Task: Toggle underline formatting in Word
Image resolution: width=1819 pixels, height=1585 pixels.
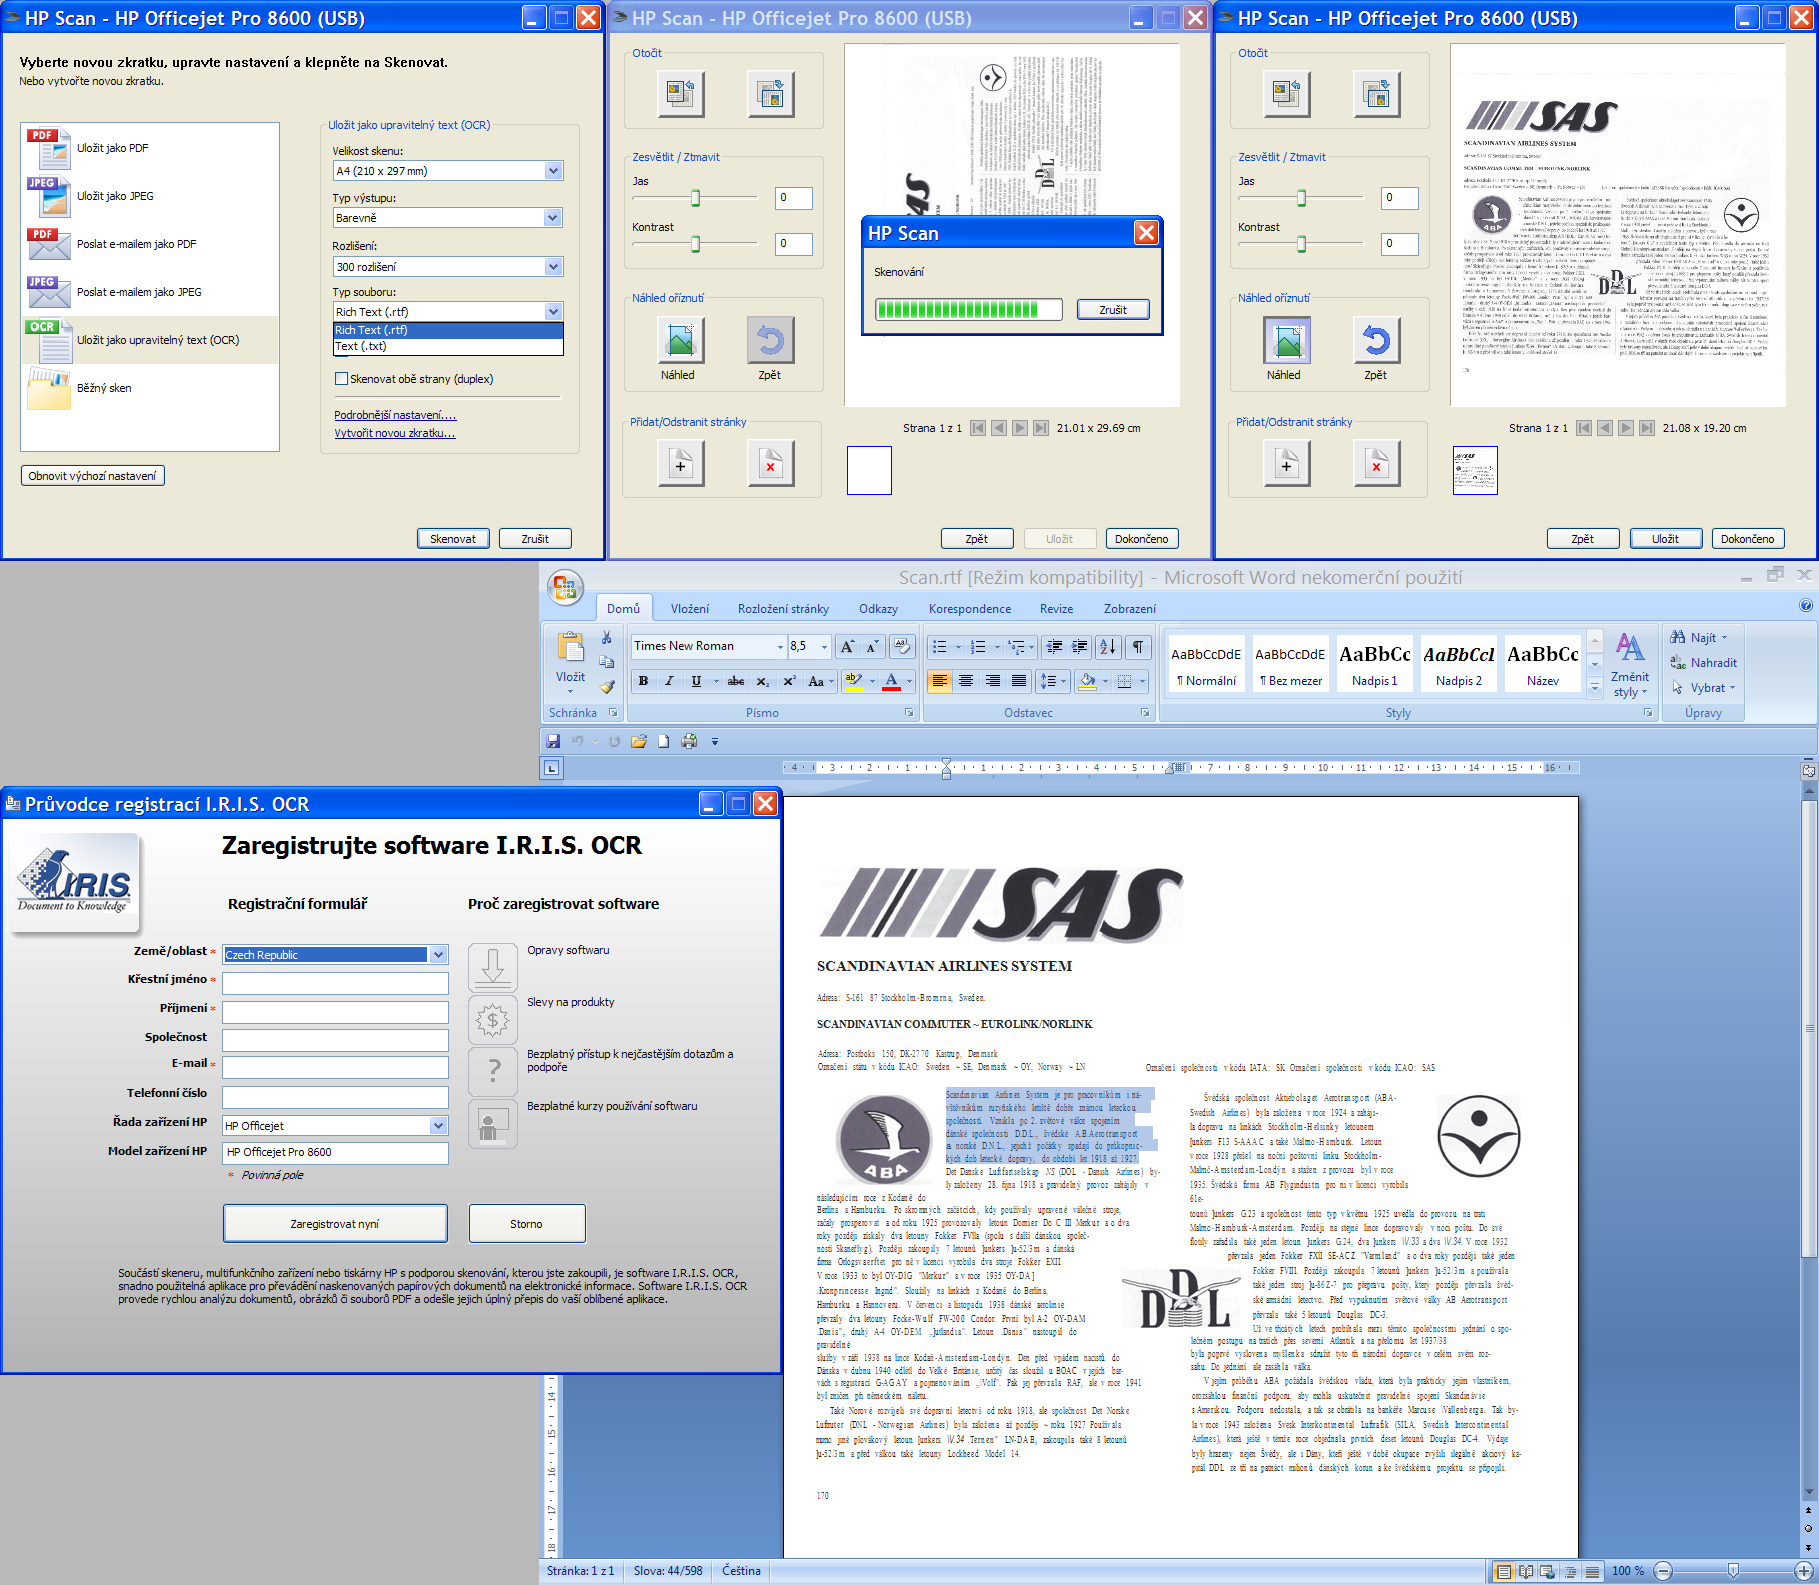Action: pos(696,681)
